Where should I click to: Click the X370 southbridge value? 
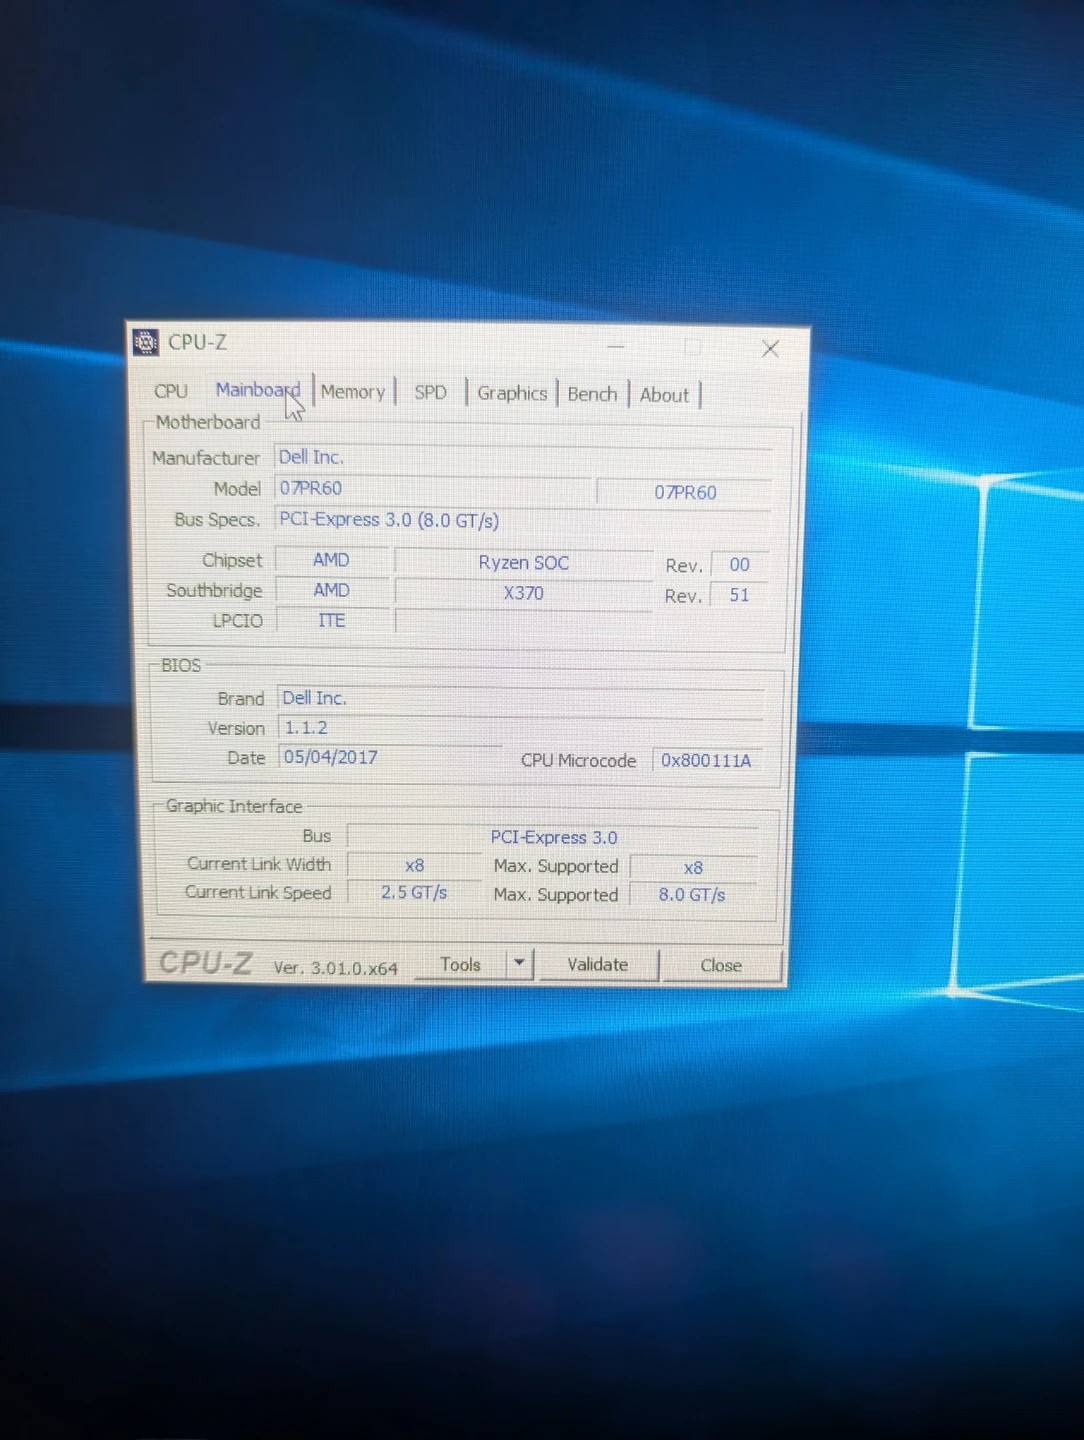click(523, 593)
